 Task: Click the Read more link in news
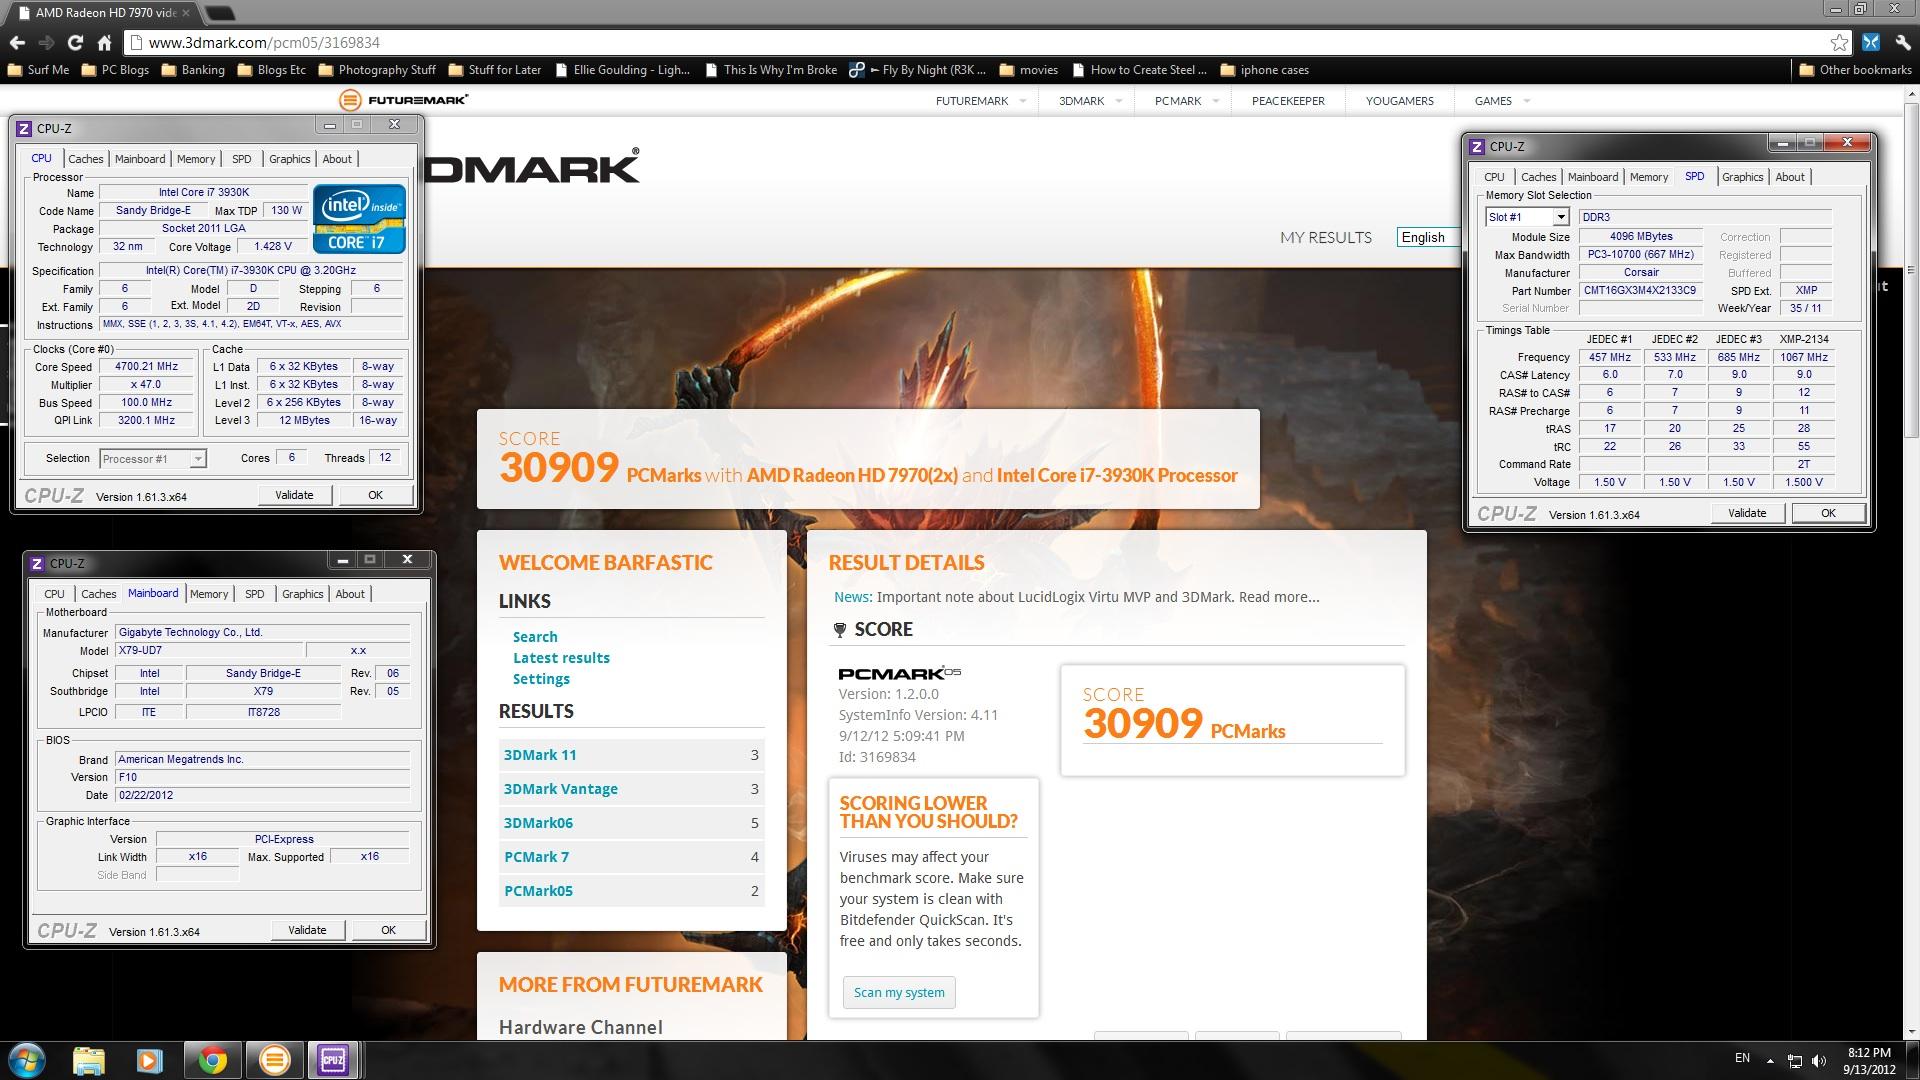tap(1279, 597)
